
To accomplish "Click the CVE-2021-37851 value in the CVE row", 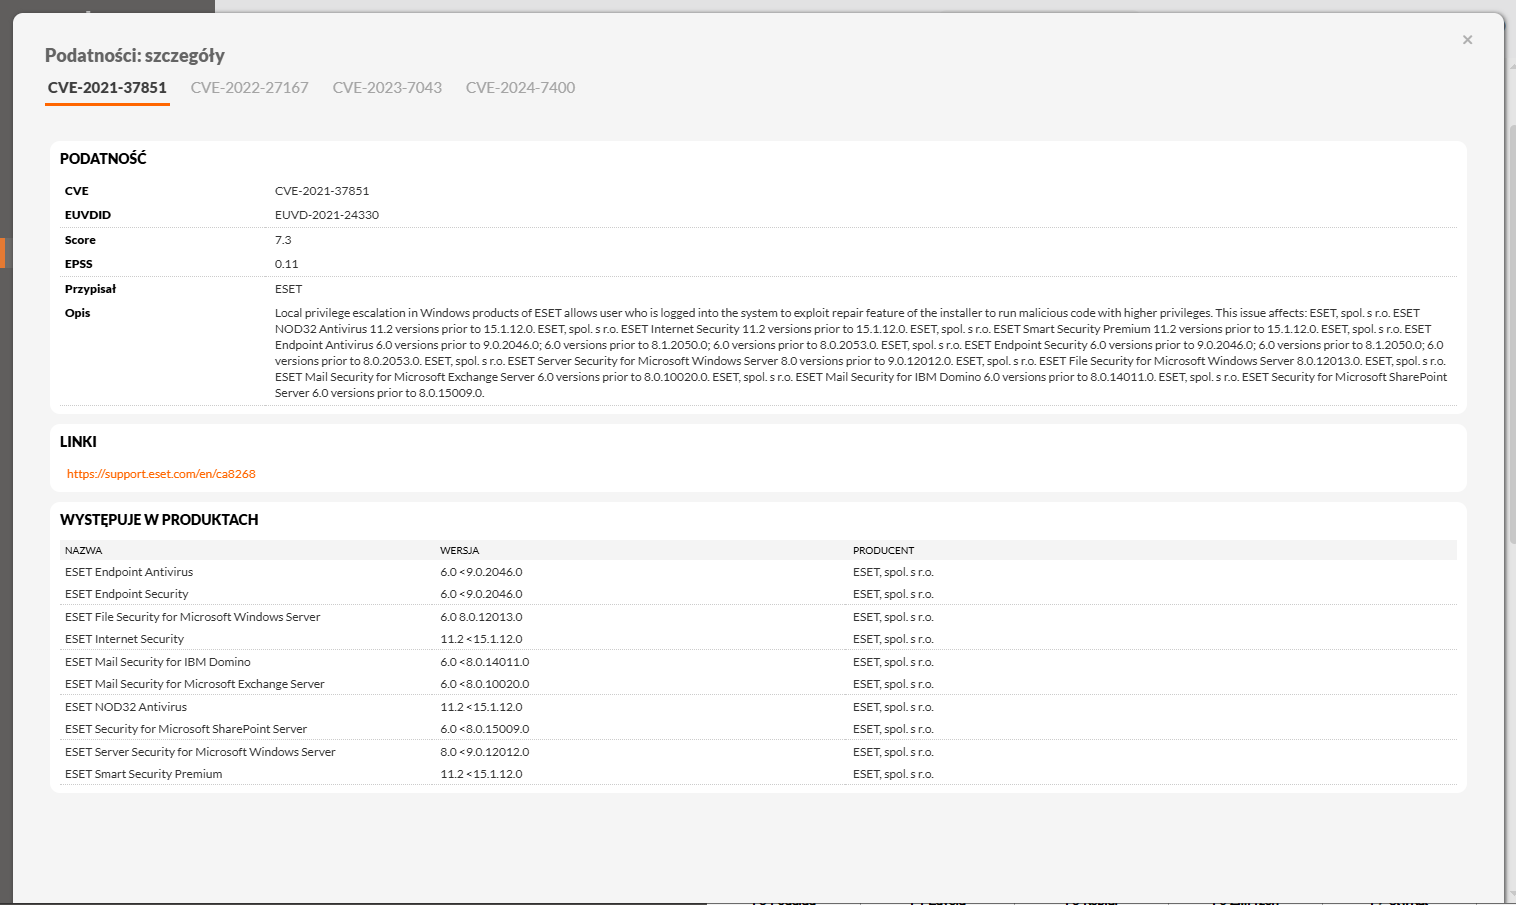I will pyautogui.click(x=322, y=191).
